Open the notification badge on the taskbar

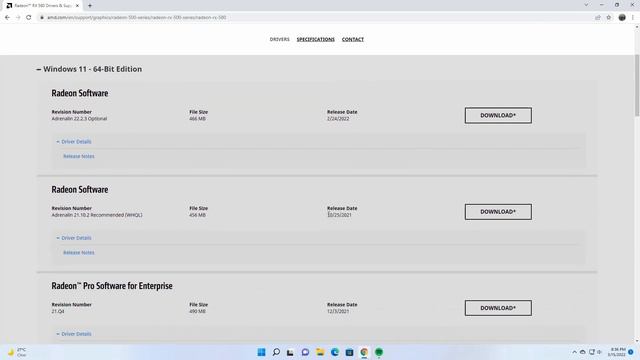click(x=631, y=352)
